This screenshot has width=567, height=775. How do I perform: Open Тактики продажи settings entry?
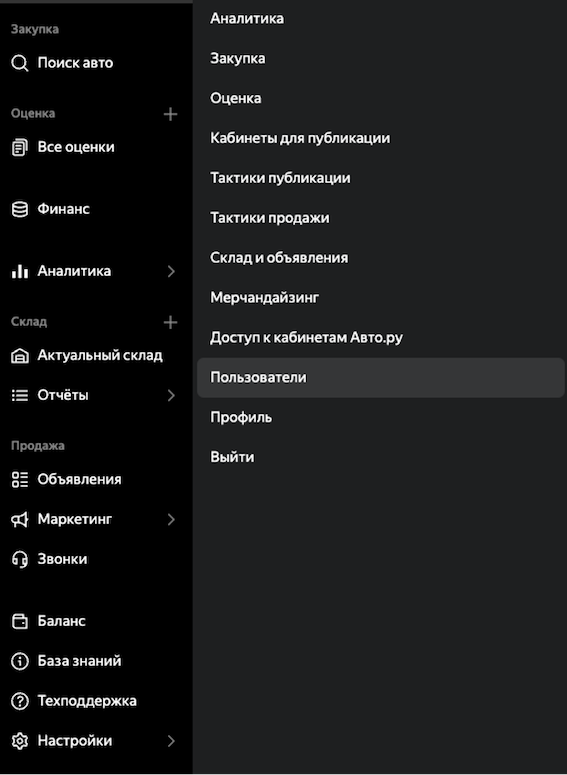(270, 218)
